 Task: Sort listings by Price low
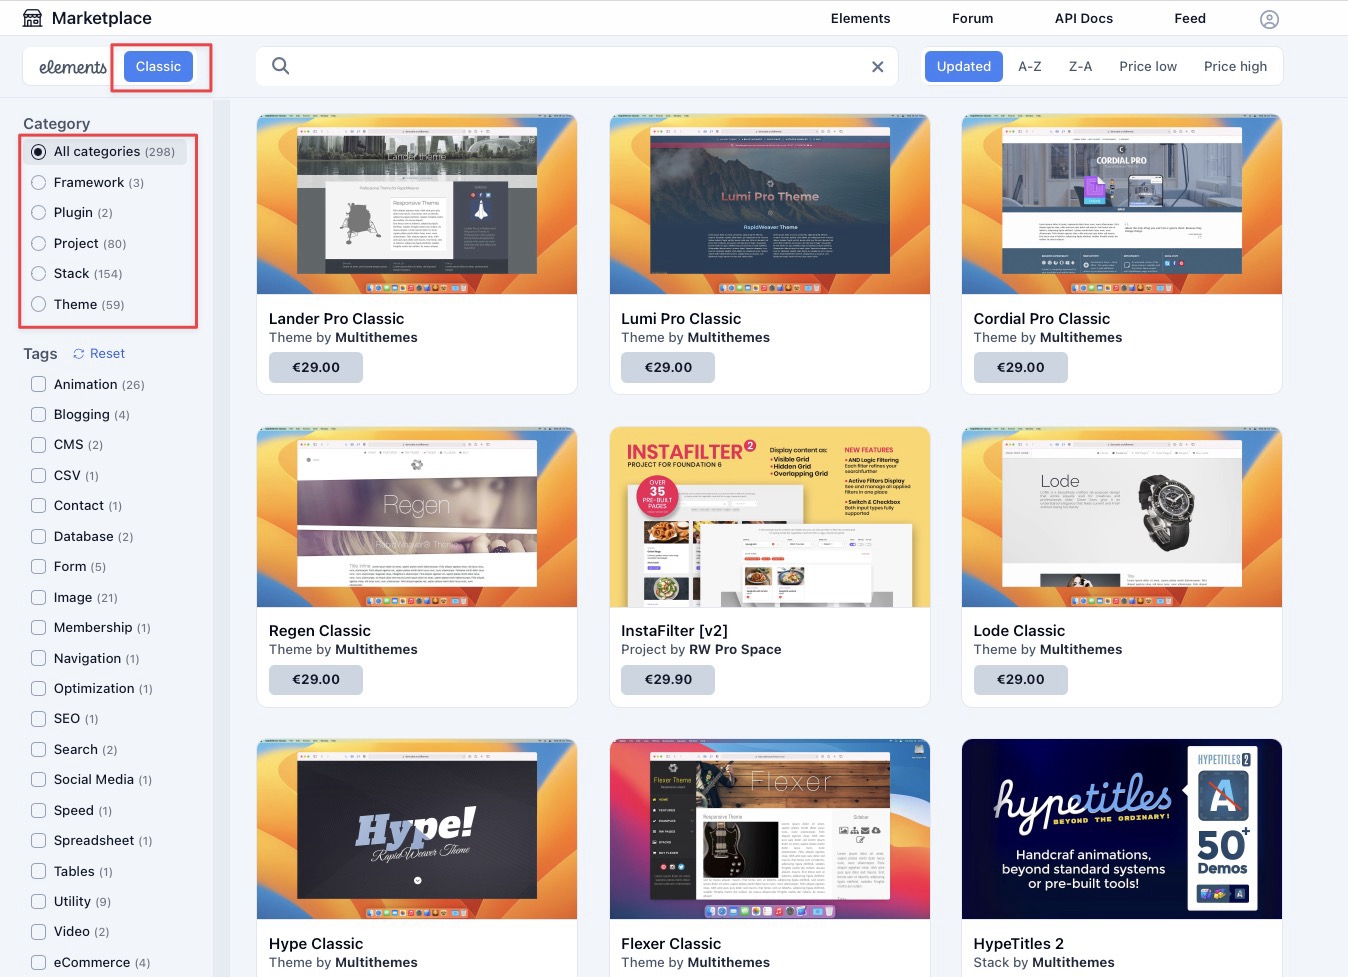point(1148,67)
